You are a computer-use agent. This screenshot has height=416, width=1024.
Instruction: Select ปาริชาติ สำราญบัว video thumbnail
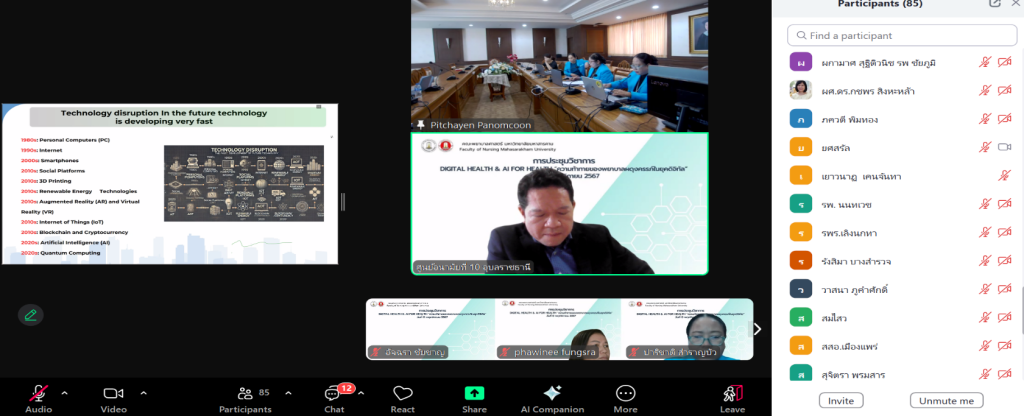coord(687,329)
